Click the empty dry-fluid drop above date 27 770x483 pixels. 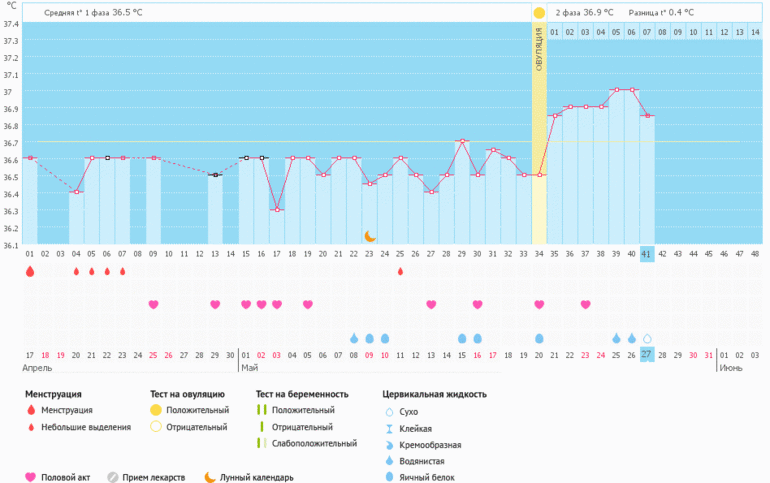pyautogui.click(x=647, y=338)
